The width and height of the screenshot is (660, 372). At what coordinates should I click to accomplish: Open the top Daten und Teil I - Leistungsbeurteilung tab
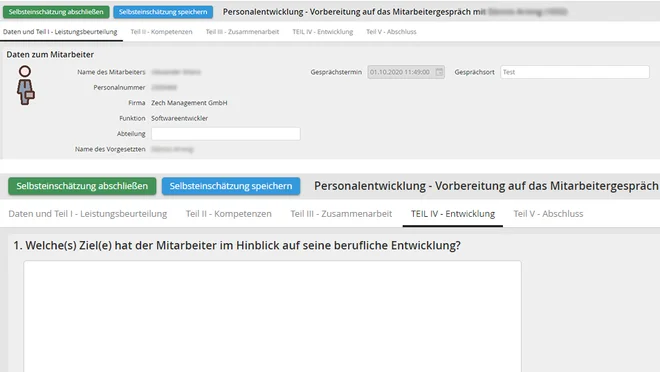pyautogui.click(x=60, y=32)
